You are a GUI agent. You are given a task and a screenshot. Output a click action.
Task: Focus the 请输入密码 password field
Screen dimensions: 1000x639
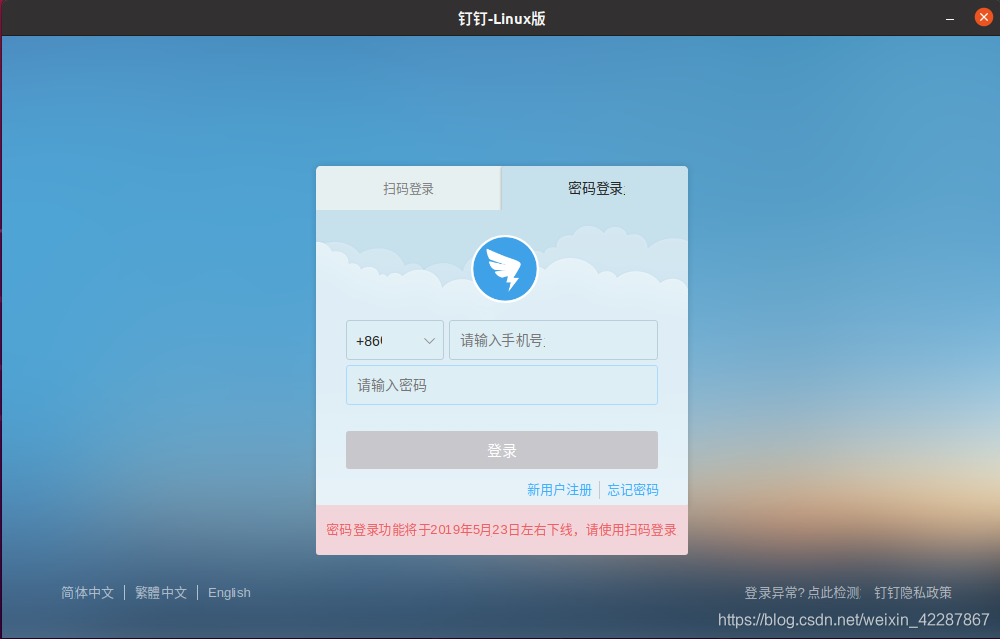[x=502, y=385]
